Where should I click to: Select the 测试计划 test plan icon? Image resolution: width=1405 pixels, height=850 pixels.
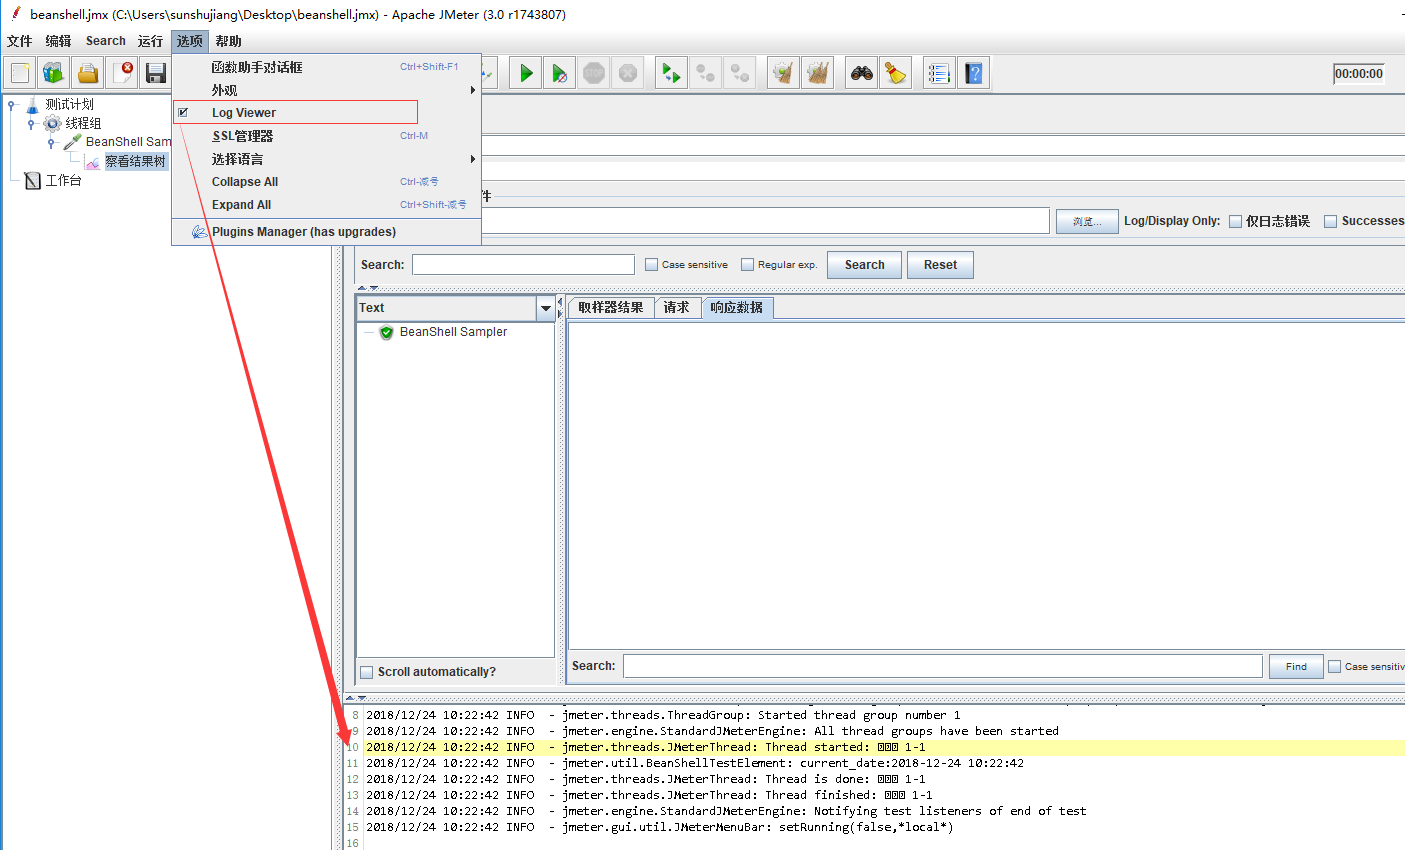click(x=33, y=105)
